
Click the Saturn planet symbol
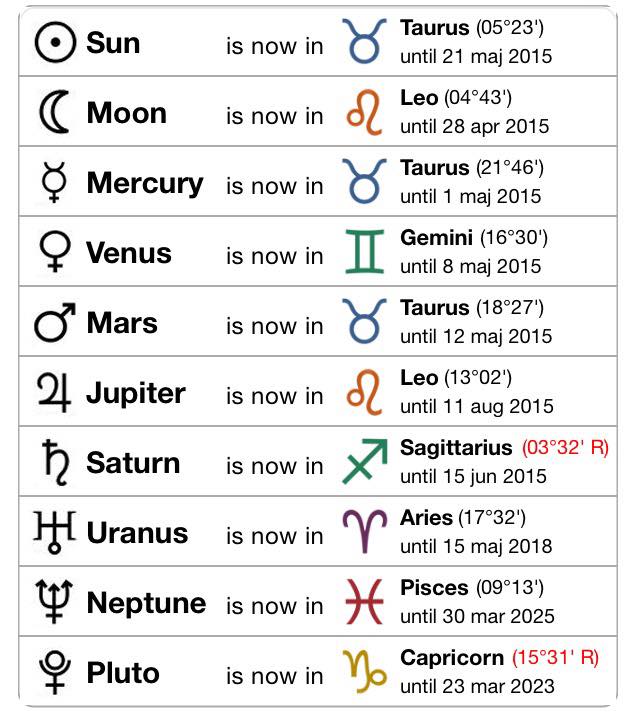[x=56, y=462]
